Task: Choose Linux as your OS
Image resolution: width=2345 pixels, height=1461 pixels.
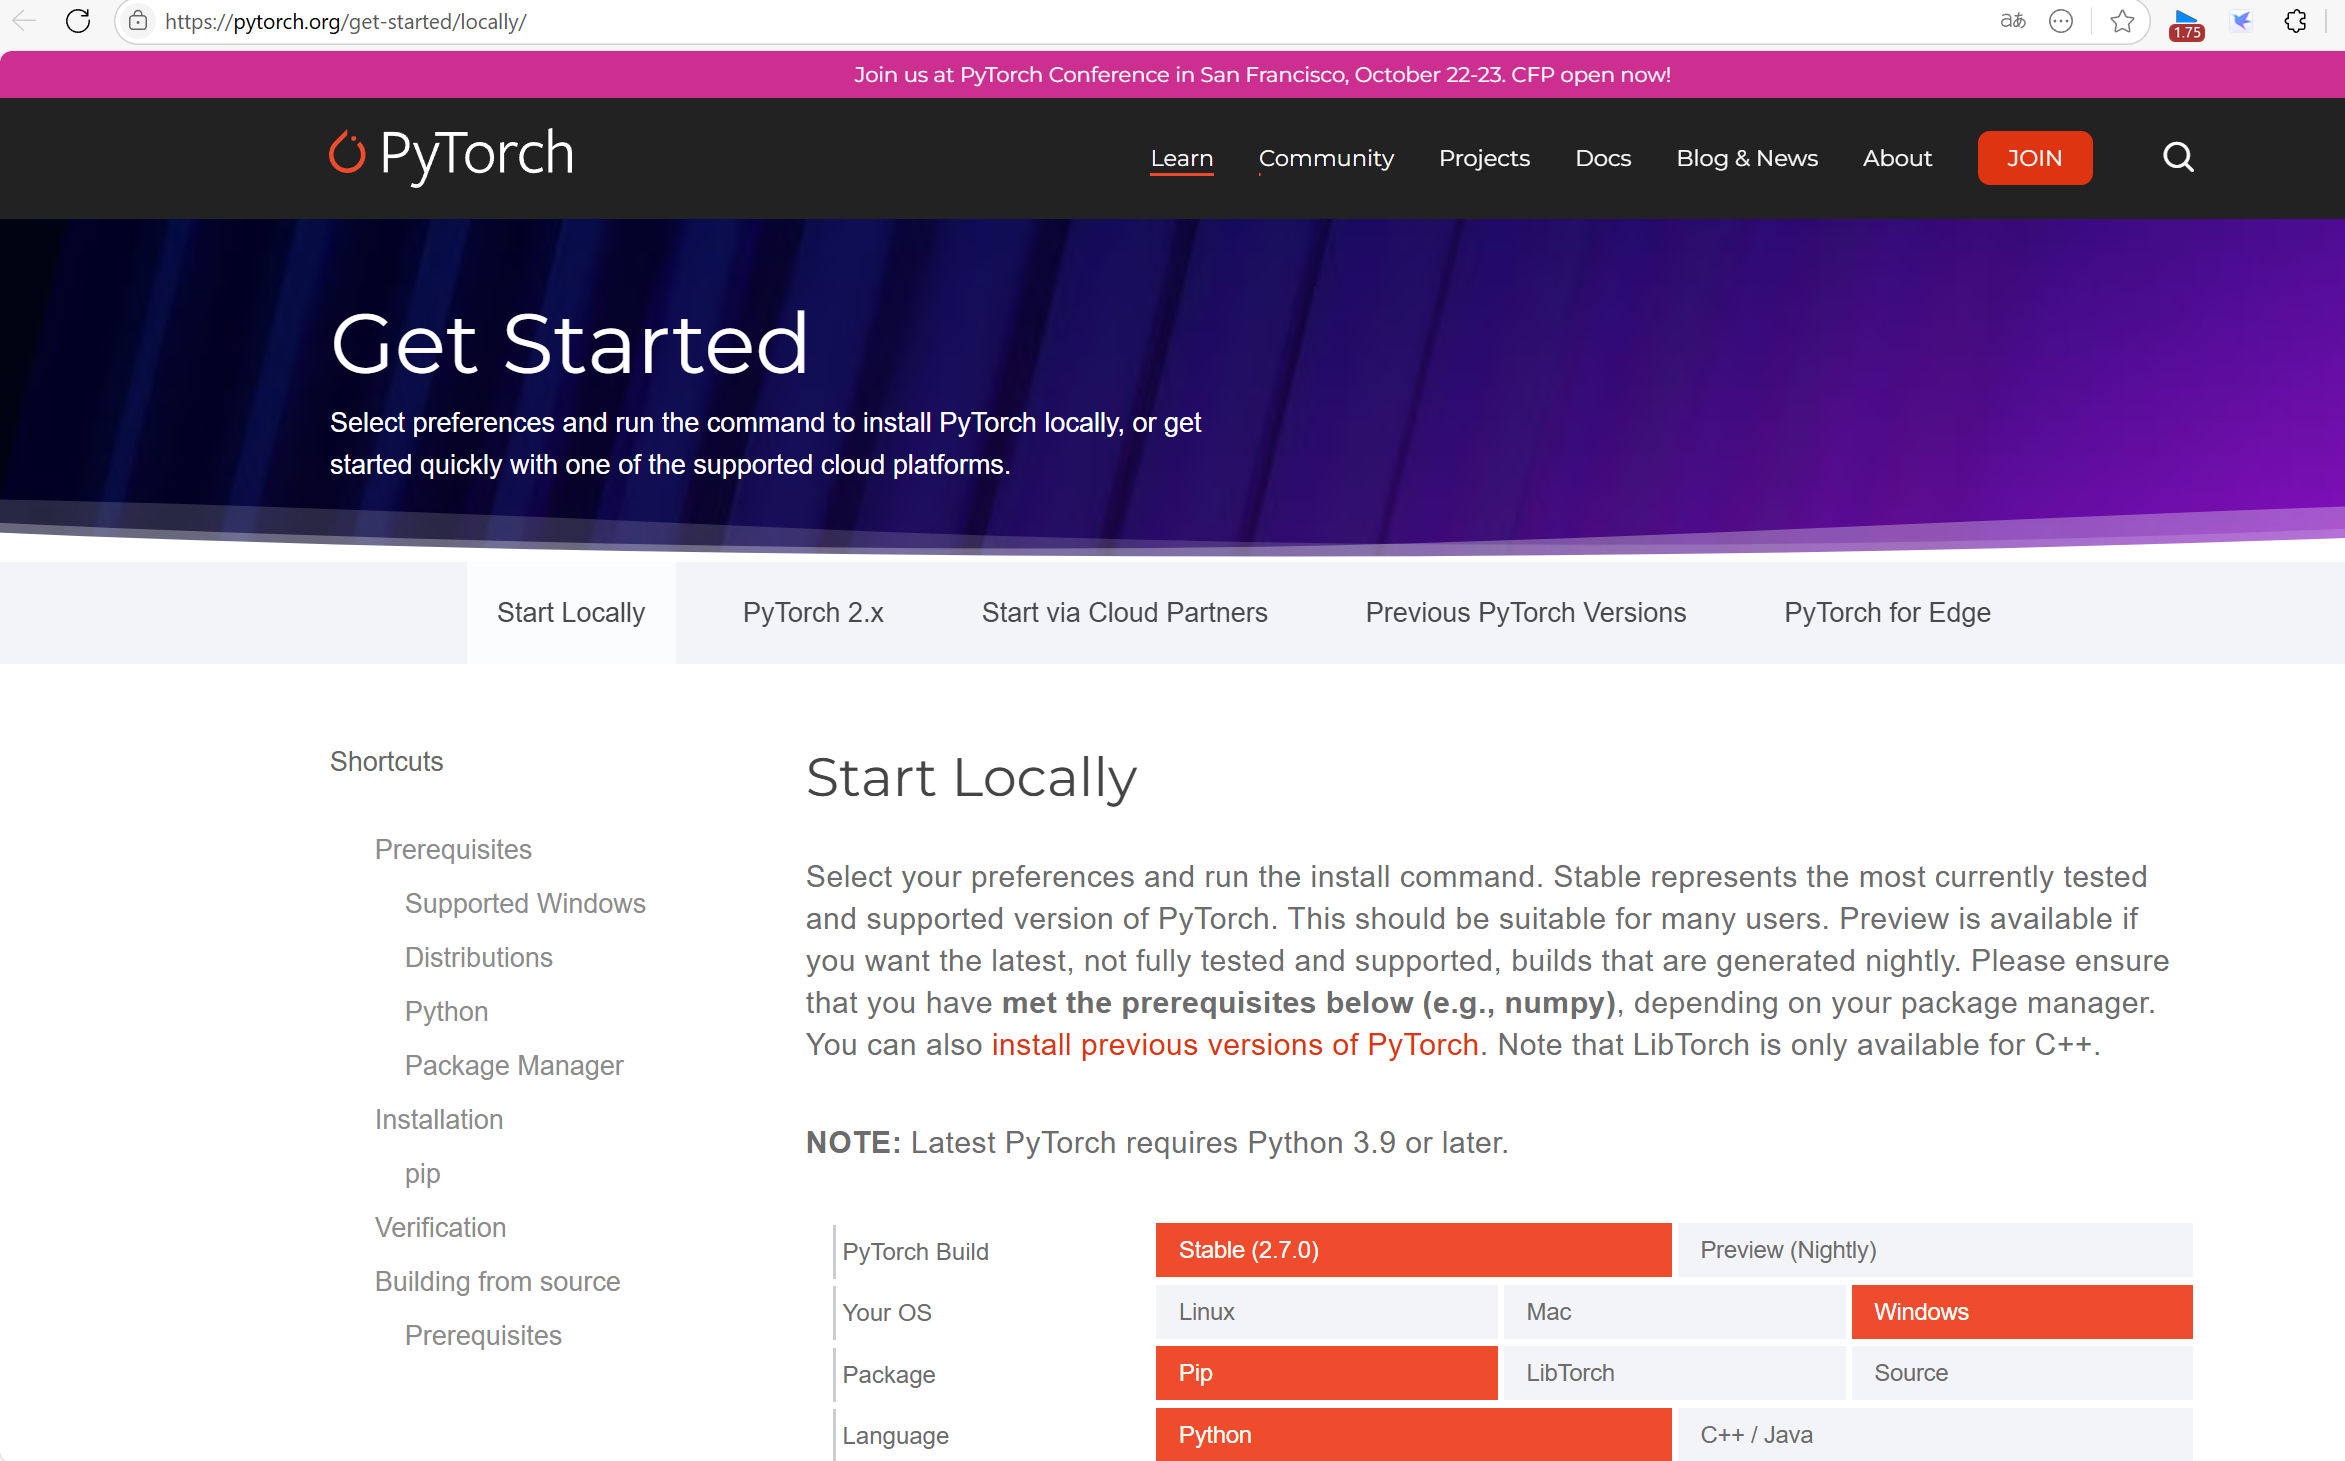Action: 1326,1312
